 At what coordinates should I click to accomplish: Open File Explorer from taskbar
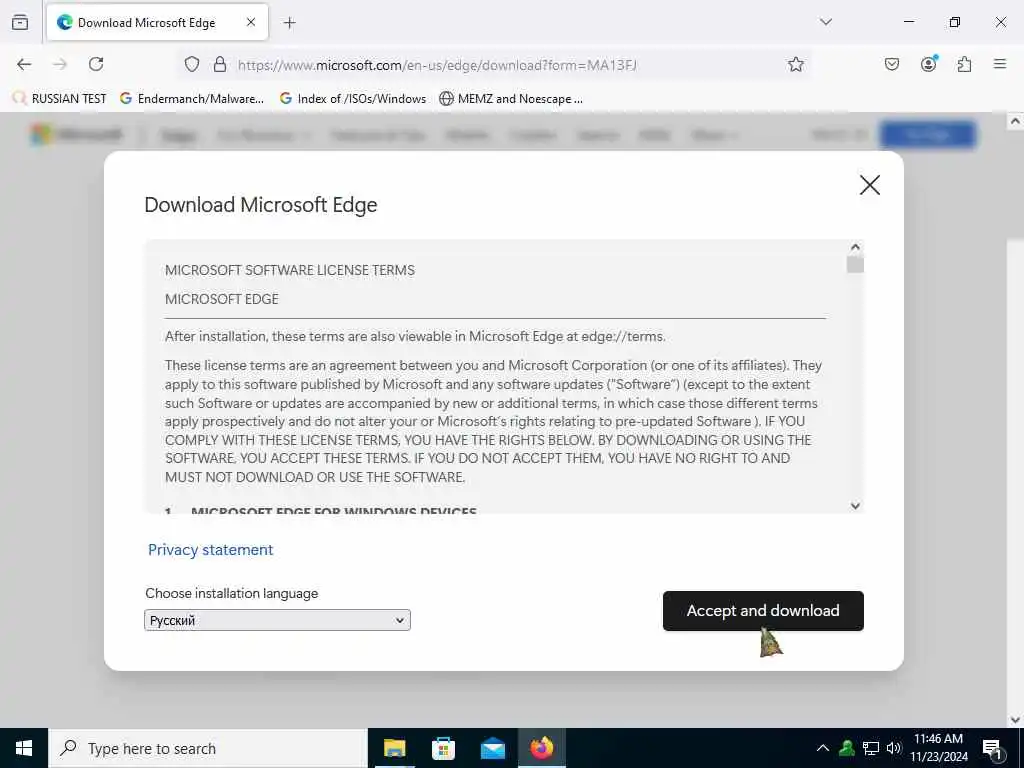(394, 748)
